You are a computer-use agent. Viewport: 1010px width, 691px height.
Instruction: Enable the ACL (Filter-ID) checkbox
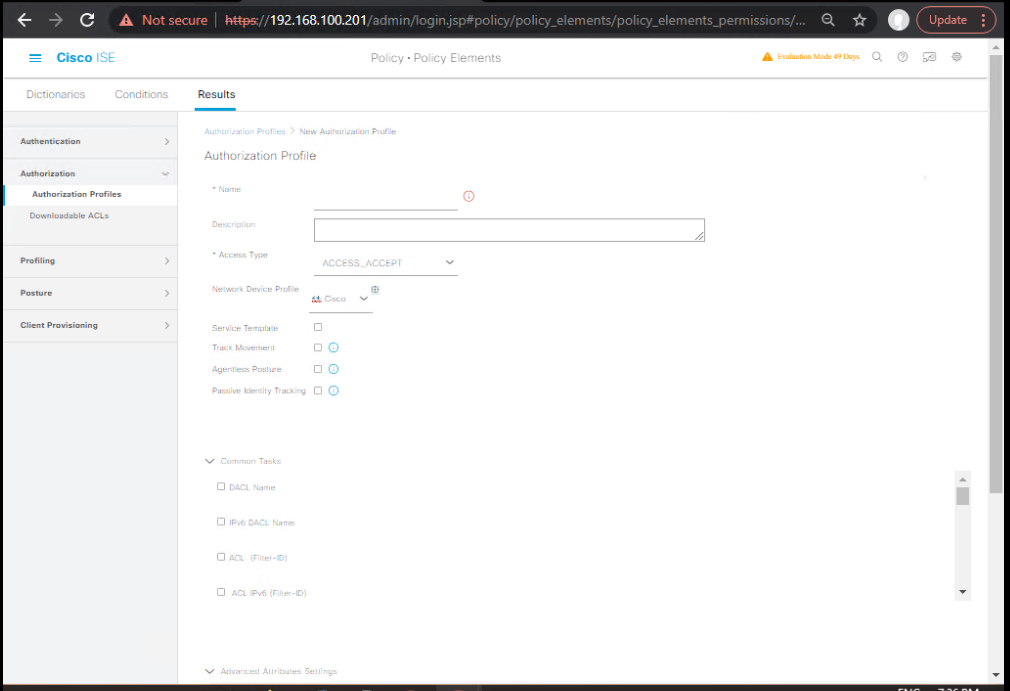221,557
